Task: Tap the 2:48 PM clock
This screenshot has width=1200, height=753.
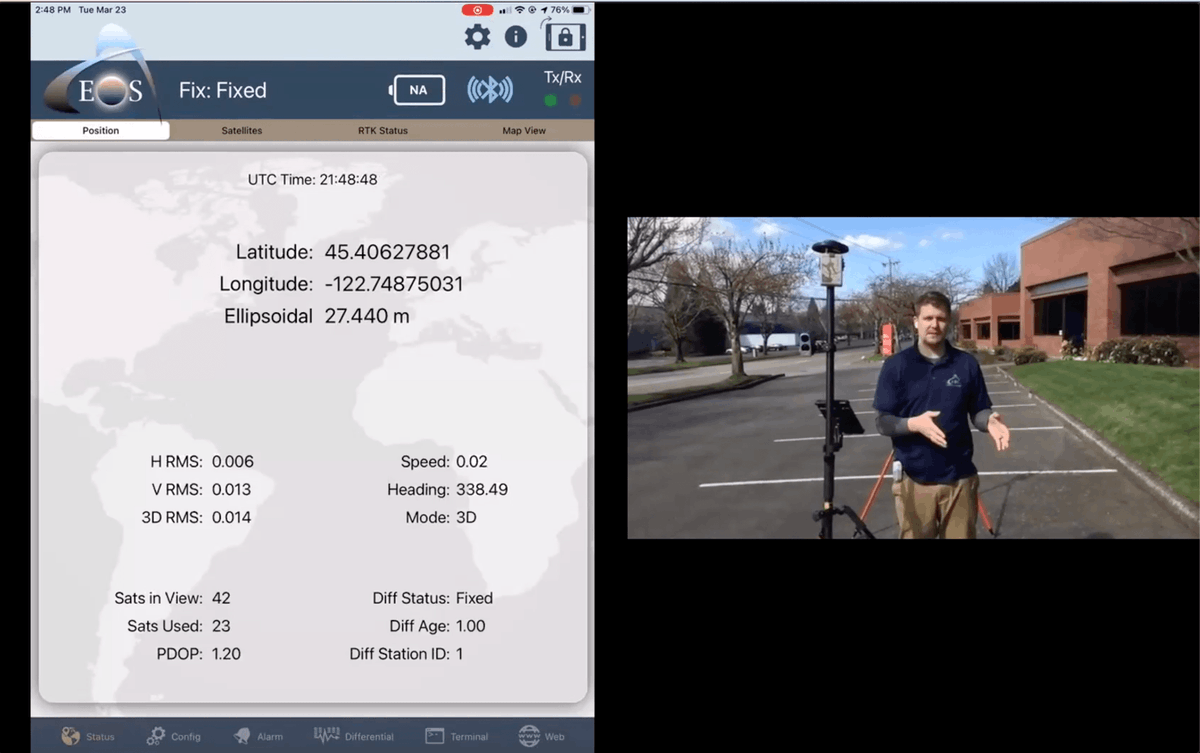Action: pyautogui.click(x=53, y=10)
